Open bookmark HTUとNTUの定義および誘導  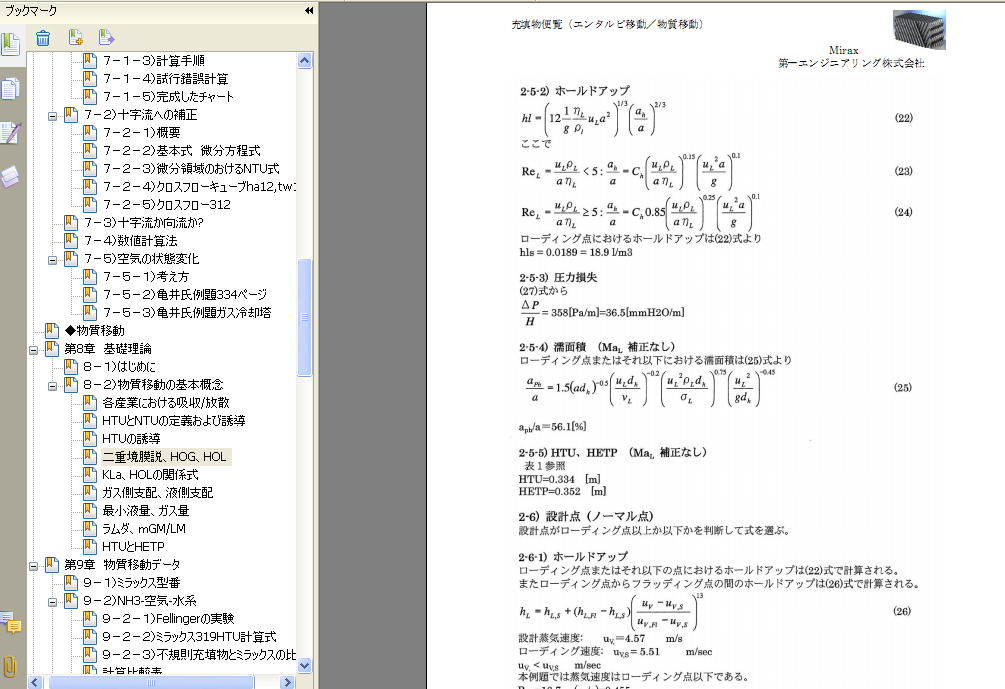click(174, 420)
